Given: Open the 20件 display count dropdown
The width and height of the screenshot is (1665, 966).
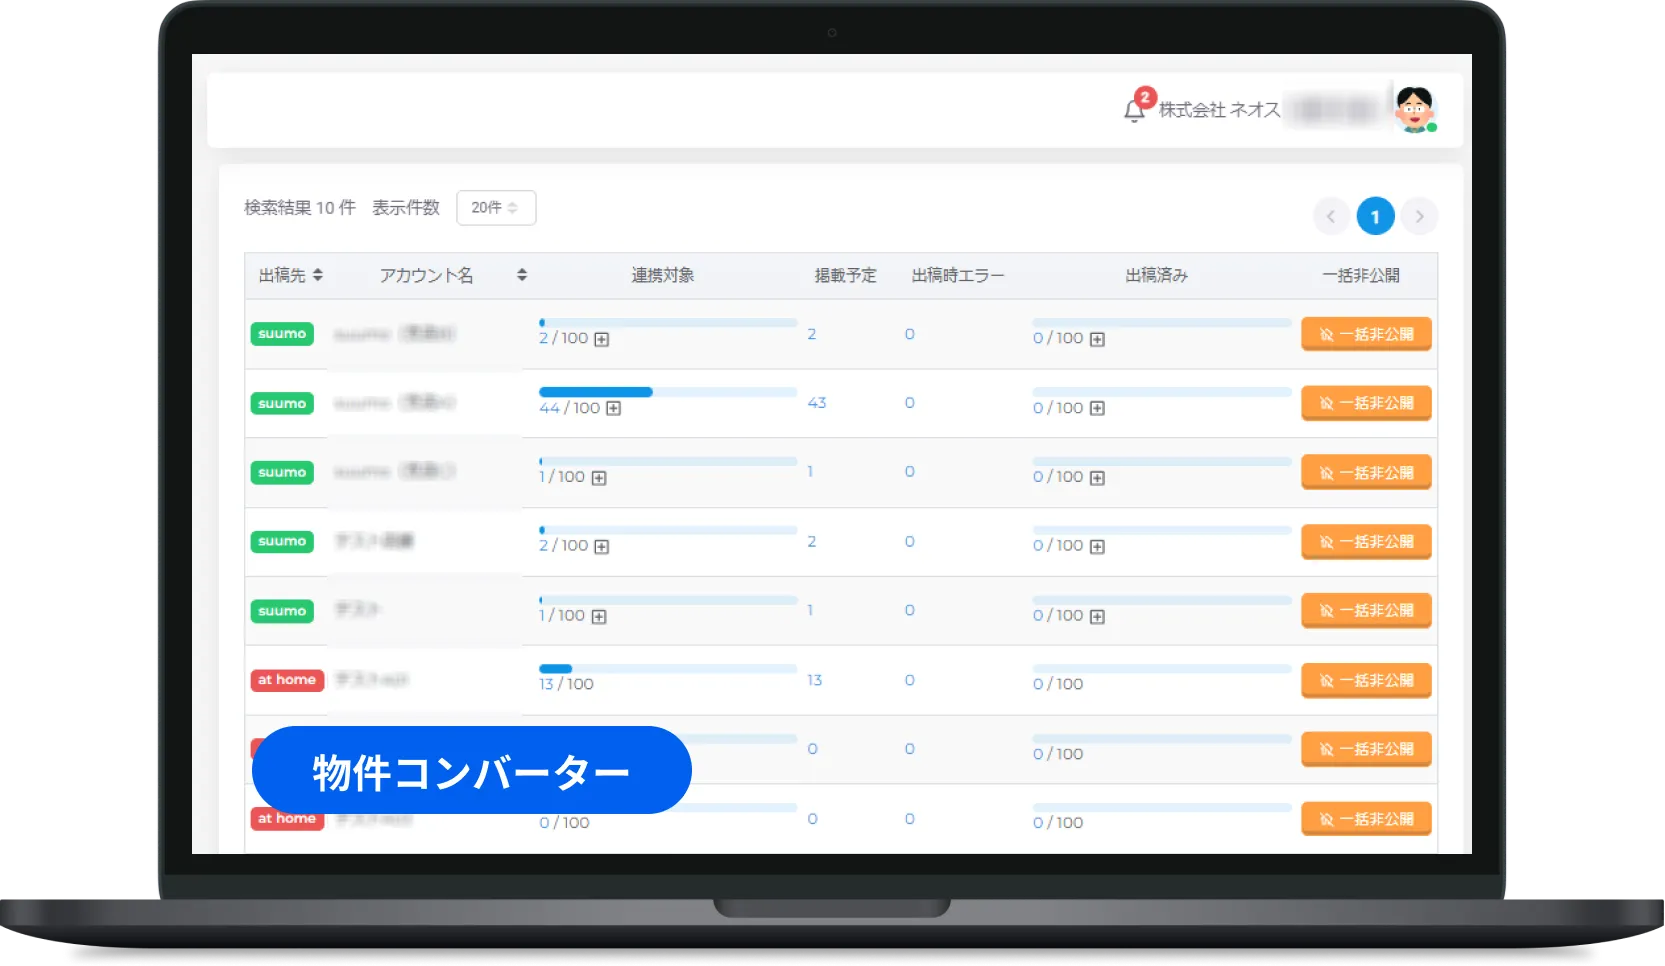Looking at the screenshot, I should click(496, 207).
